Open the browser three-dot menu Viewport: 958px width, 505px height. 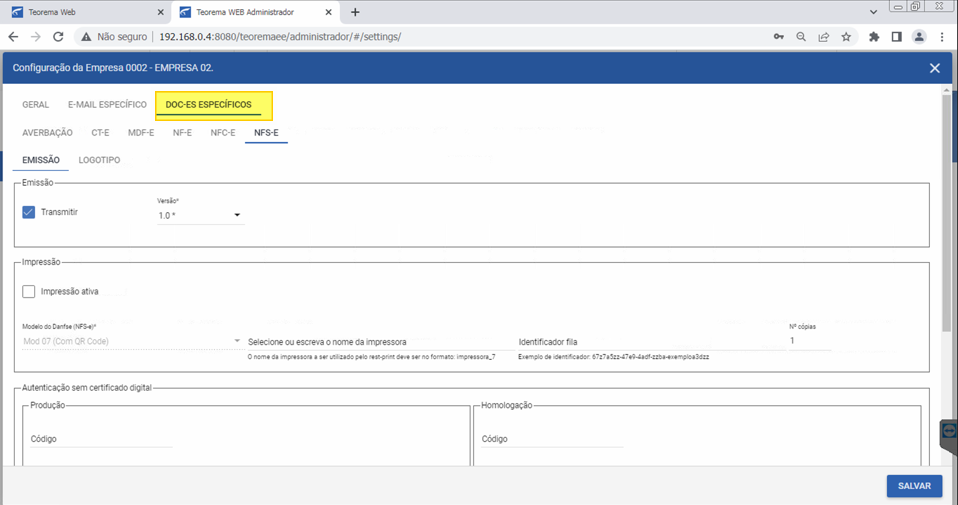coord(942,37)
